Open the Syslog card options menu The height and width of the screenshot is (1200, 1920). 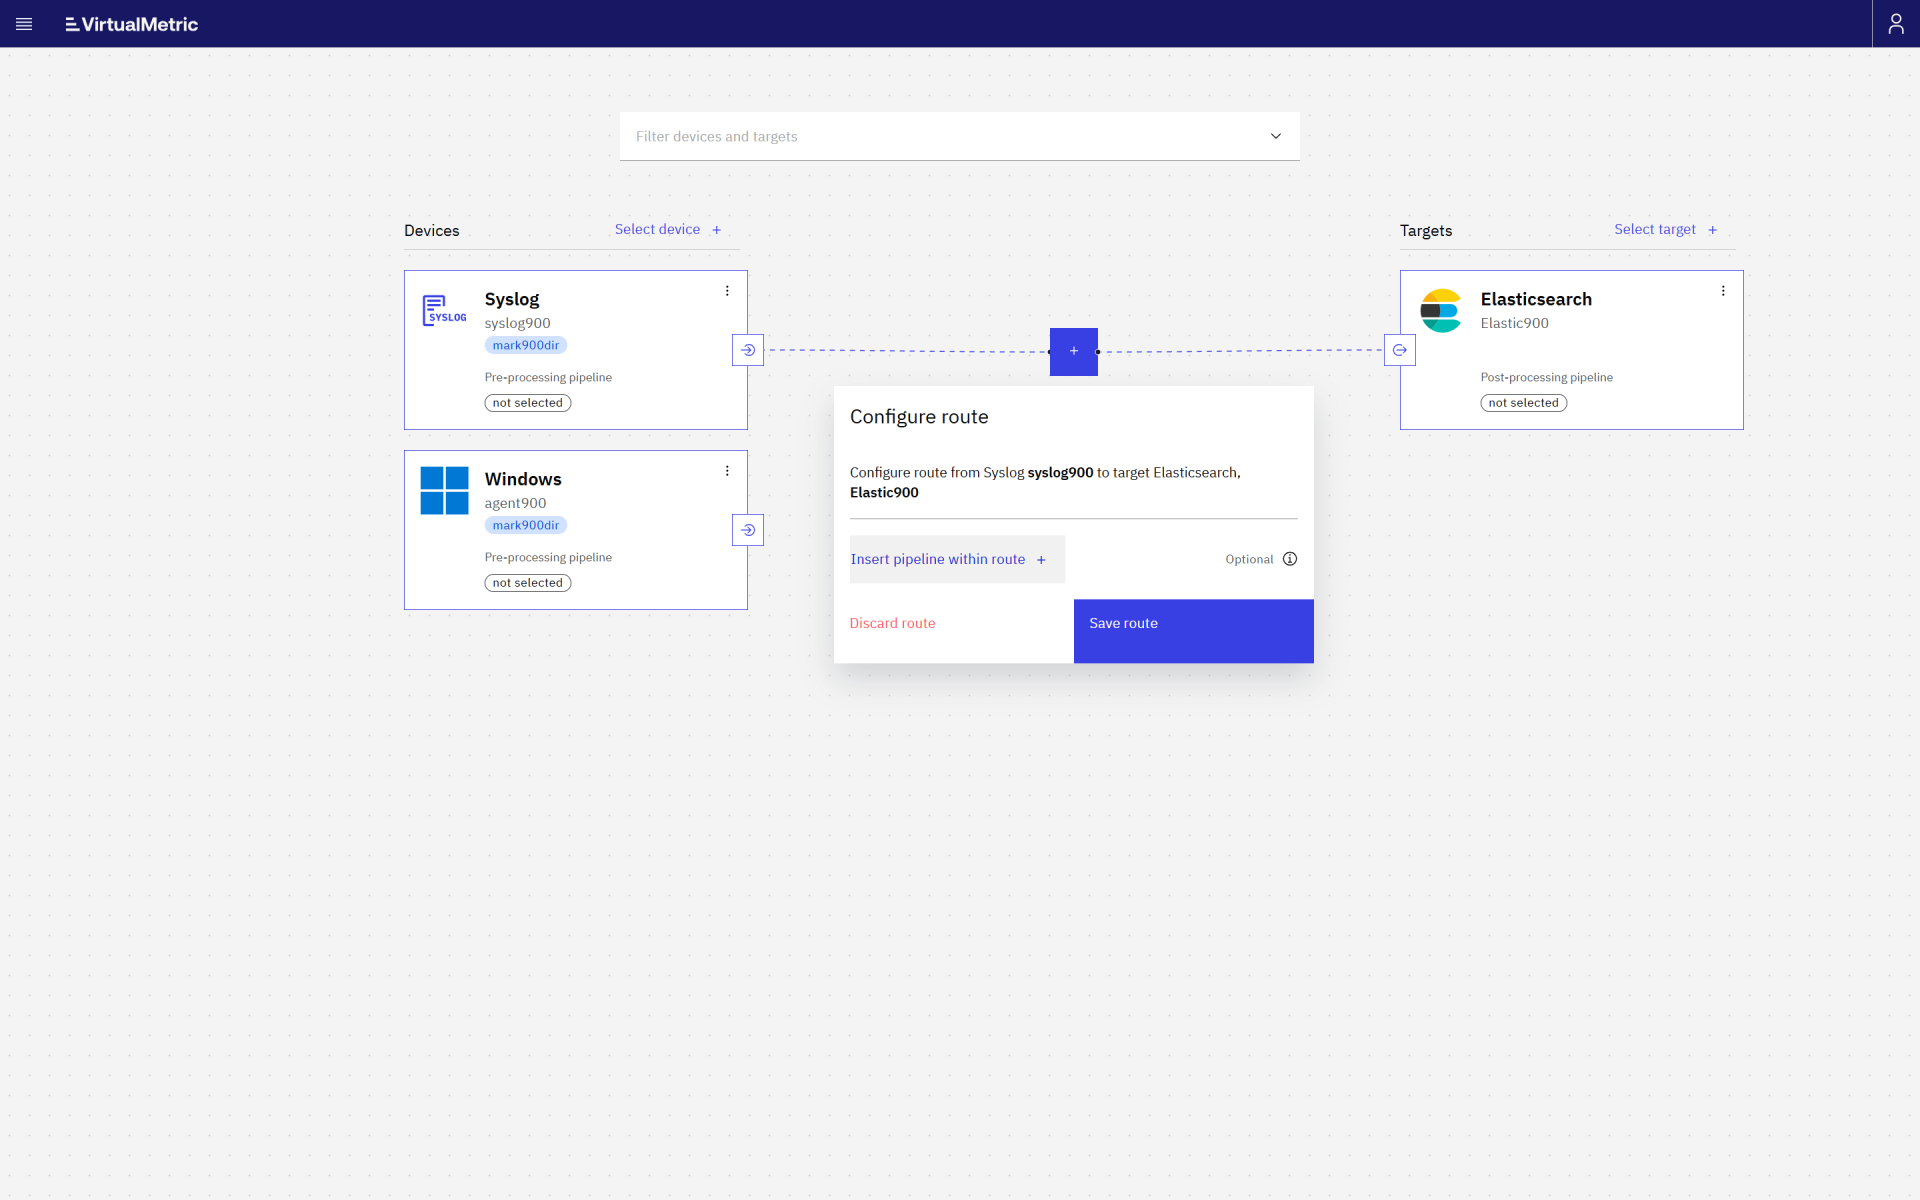(727, 290)
